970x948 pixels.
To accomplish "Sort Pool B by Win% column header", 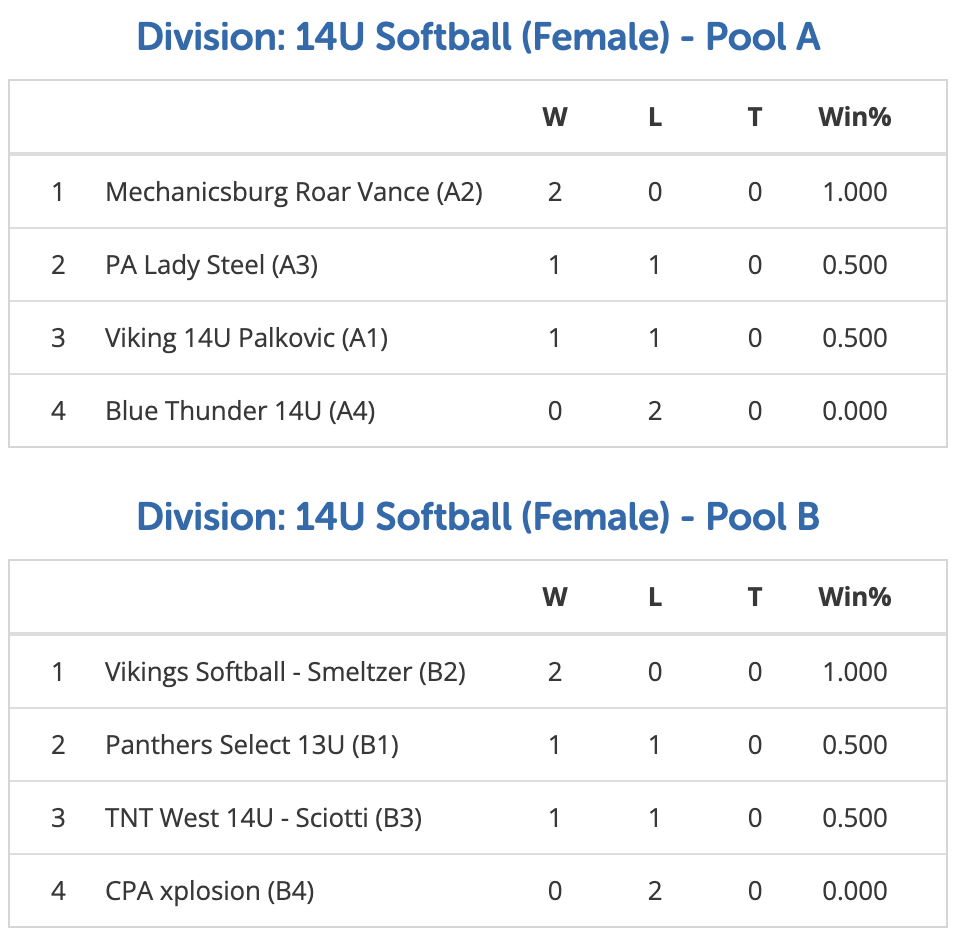I will tap(855, 597).
